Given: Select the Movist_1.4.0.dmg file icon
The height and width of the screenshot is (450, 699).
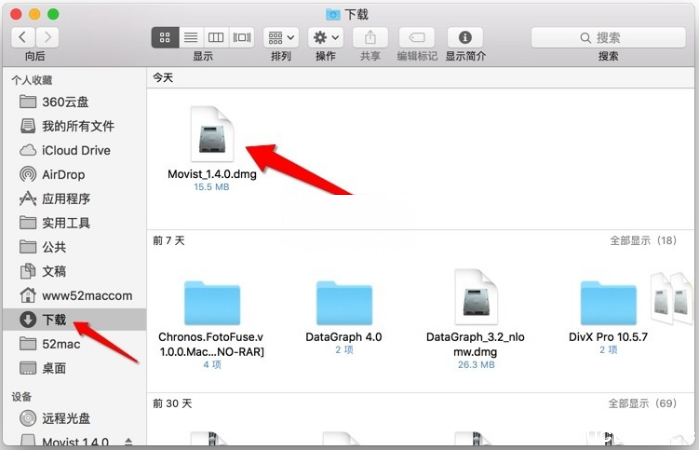Looking at the screenshot, I should [212, 134].
